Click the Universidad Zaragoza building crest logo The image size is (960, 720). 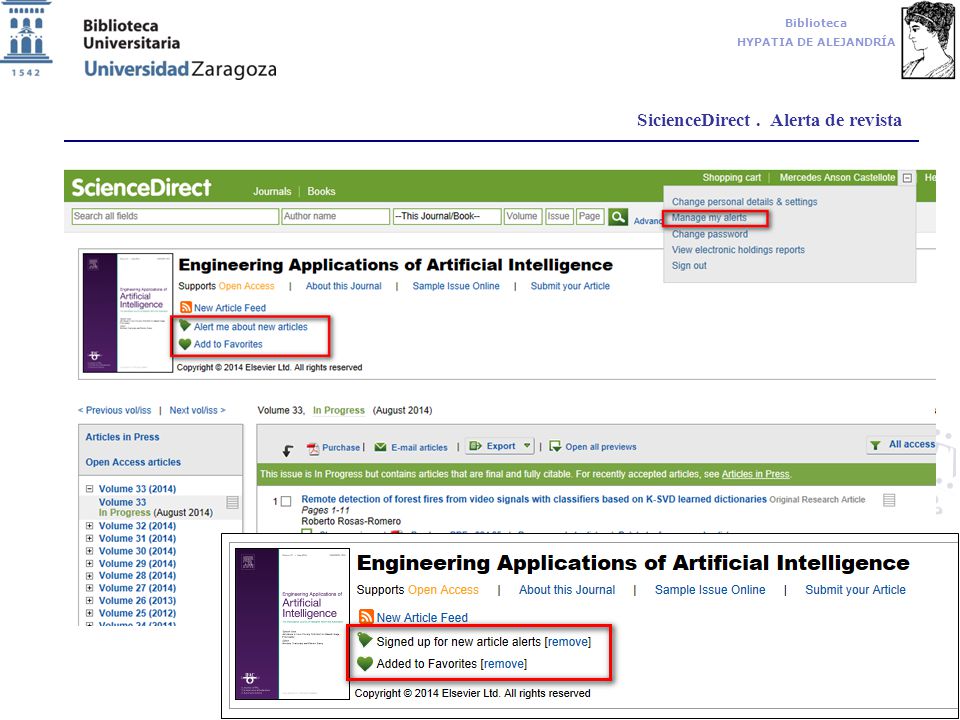click(26, 39)
